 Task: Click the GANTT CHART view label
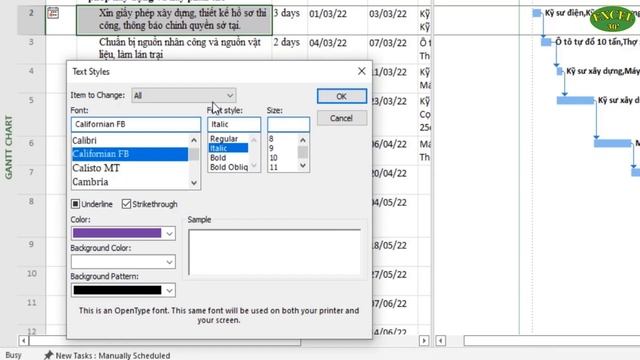click(x=9, y=147)
